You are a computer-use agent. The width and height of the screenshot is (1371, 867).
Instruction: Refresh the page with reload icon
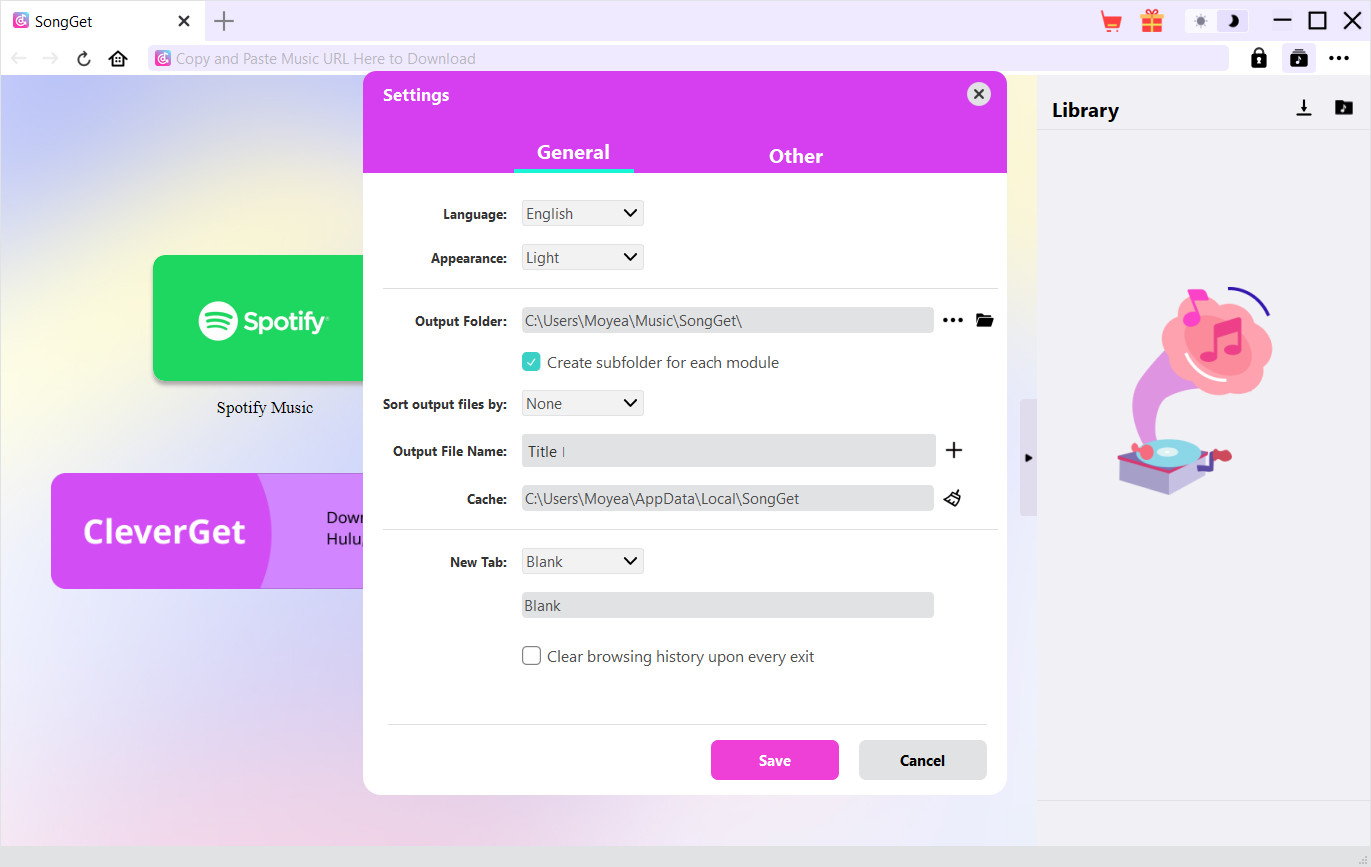pyautogui.click(x=84, y=59)
